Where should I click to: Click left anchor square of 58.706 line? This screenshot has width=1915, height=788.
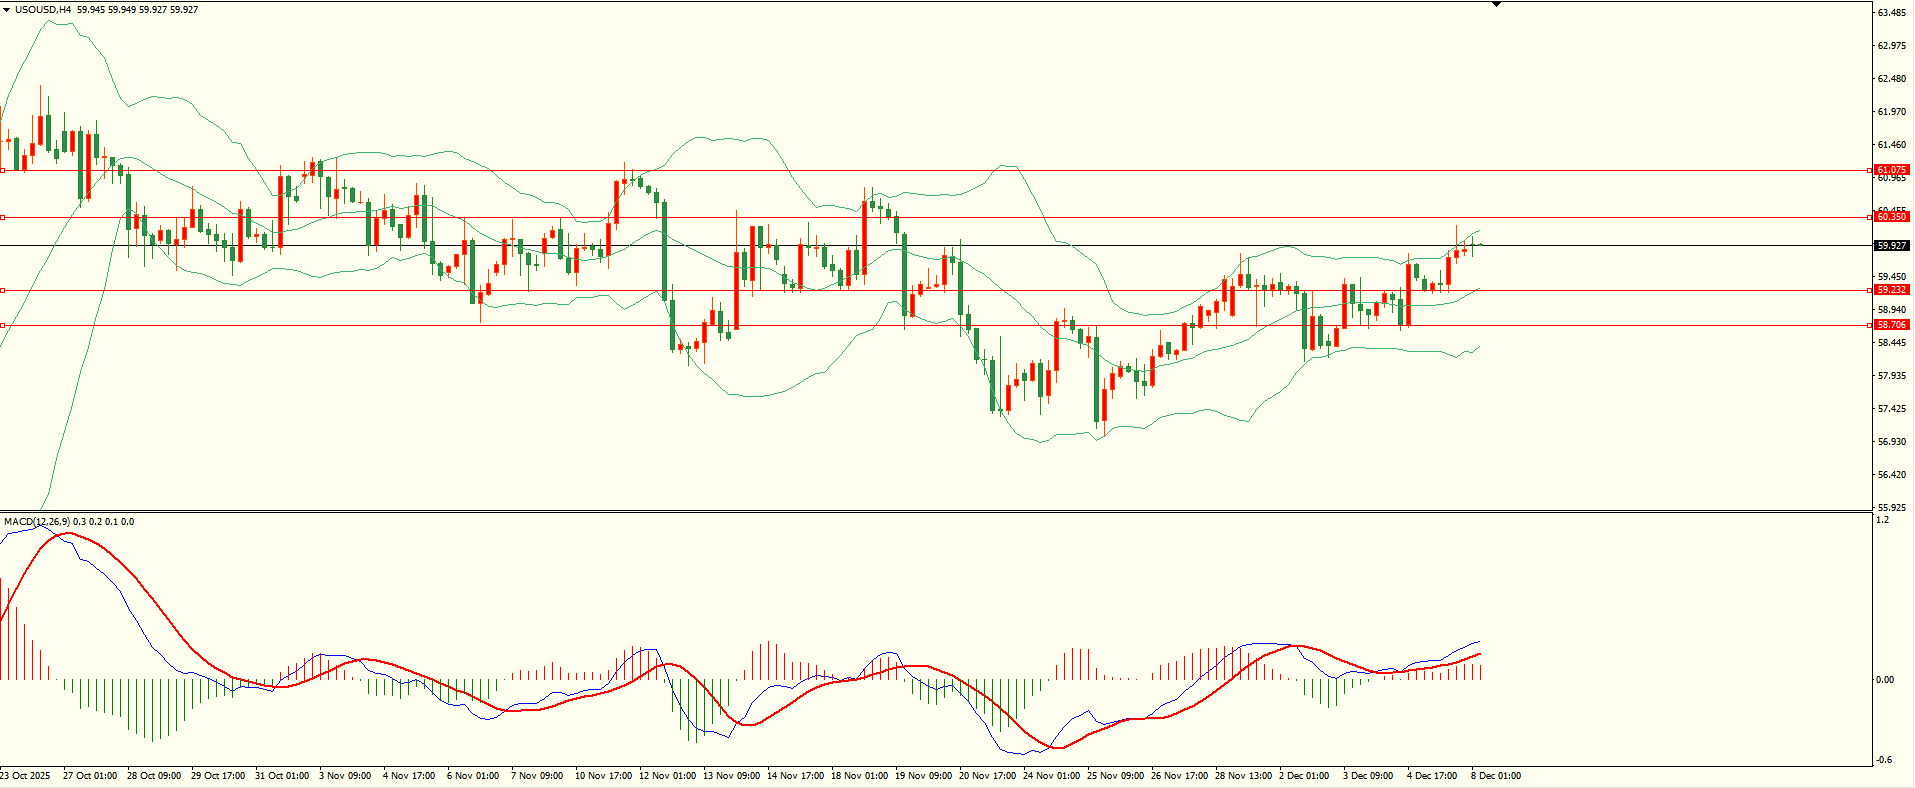pyautogui.click(x=3, y=325)
